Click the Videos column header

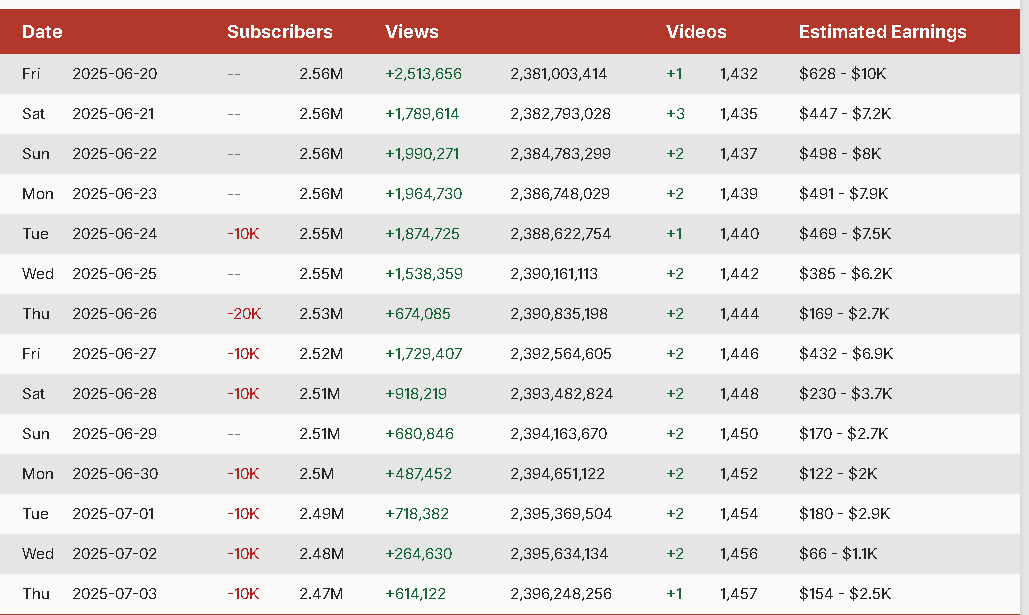pyautogui.click(x=696, y=32)
